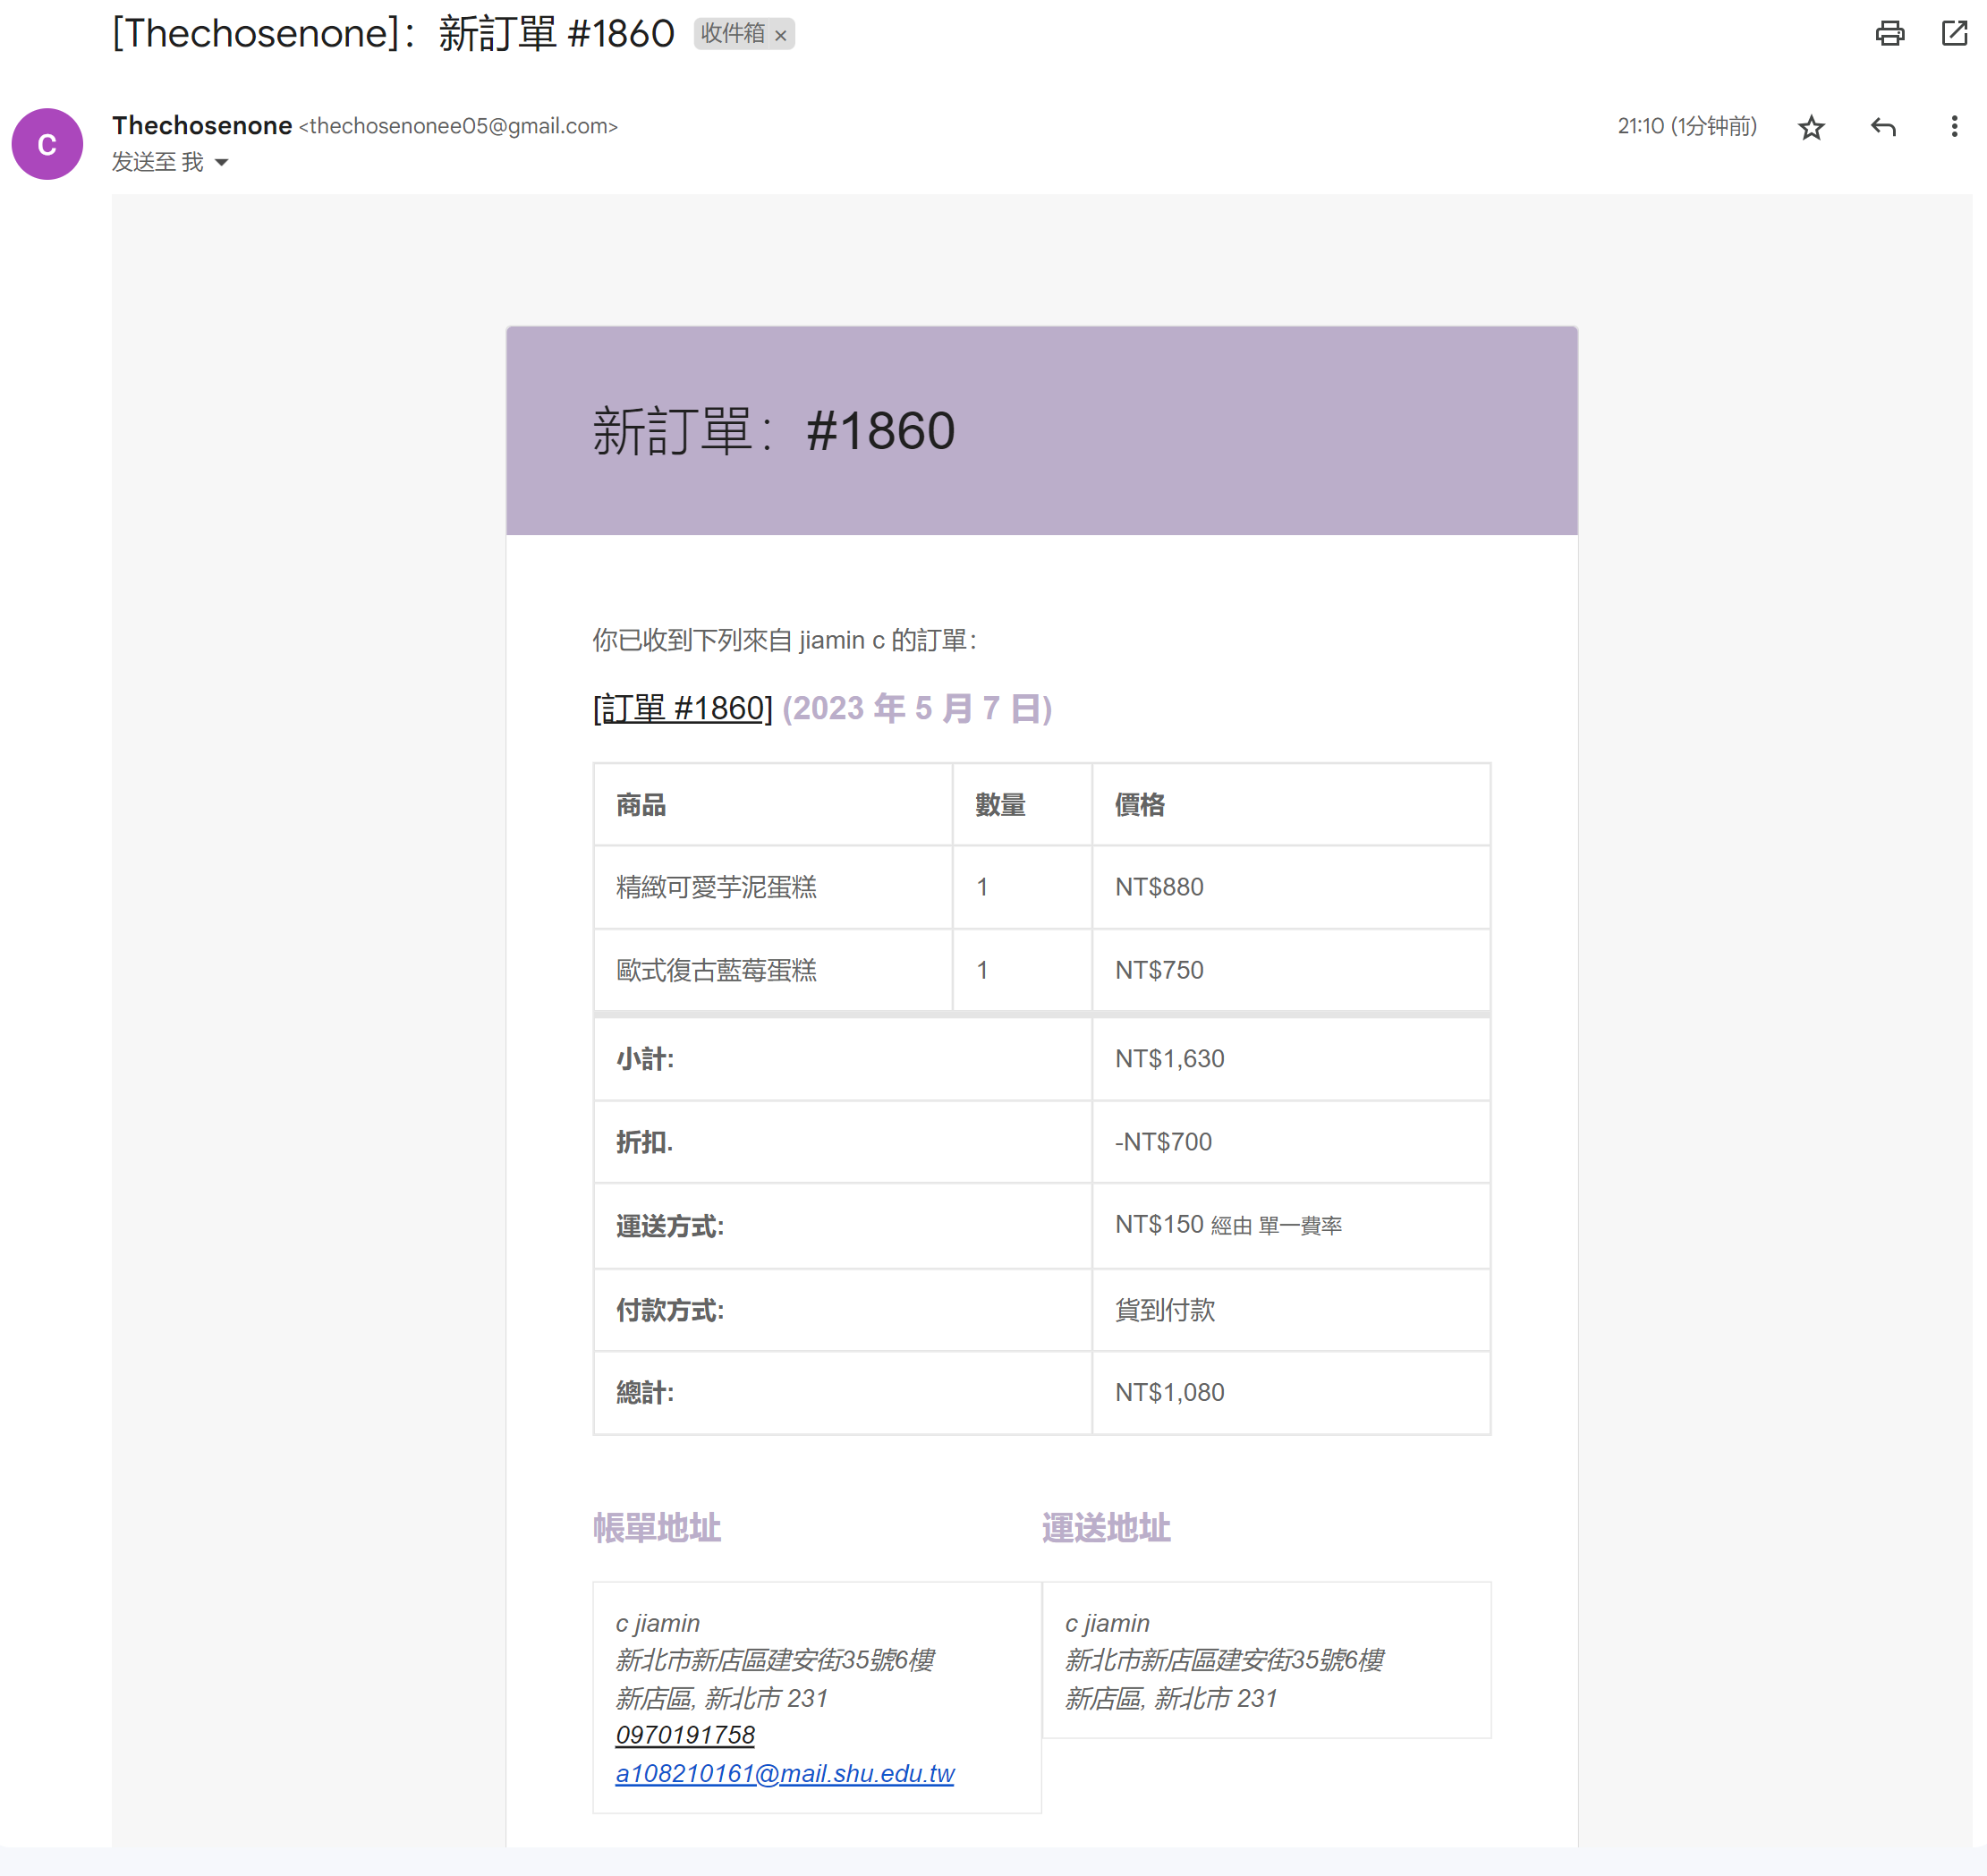Open email in a new window
This screenshot has width=1987, height=1876.
[x=1954, y=34]
